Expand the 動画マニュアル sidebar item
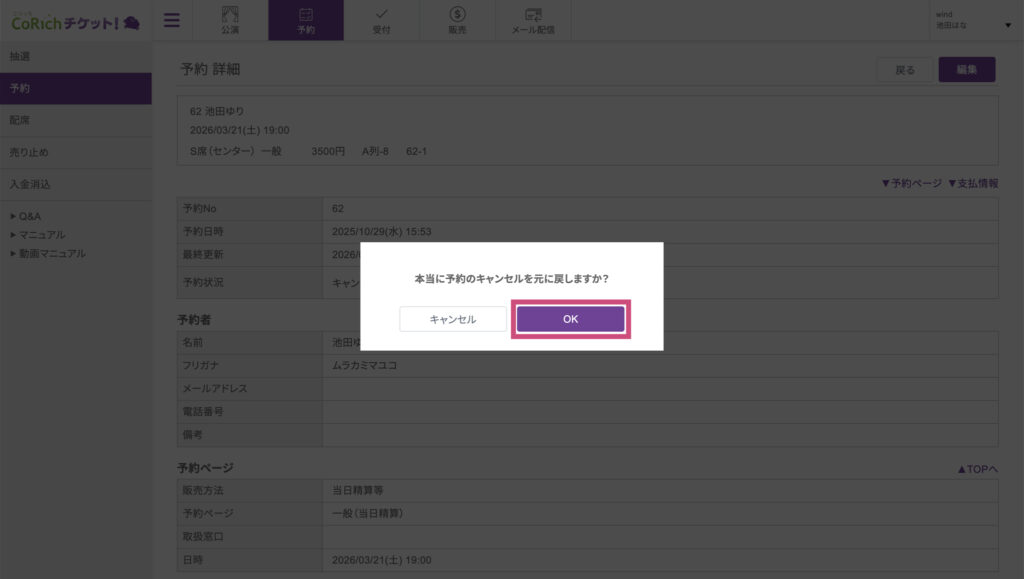 coord(51,254)
